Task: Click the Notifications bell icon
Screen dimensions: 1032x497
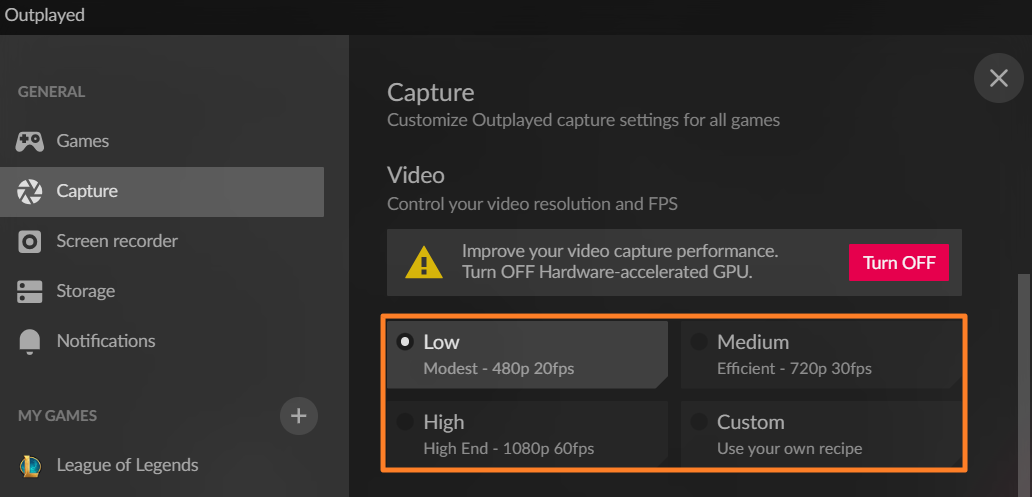Action: coord(30,341)
